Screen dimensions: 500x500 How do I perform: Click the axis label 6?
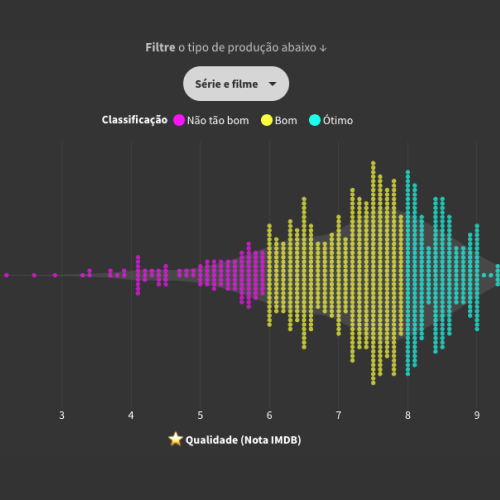tap(269, 415)
